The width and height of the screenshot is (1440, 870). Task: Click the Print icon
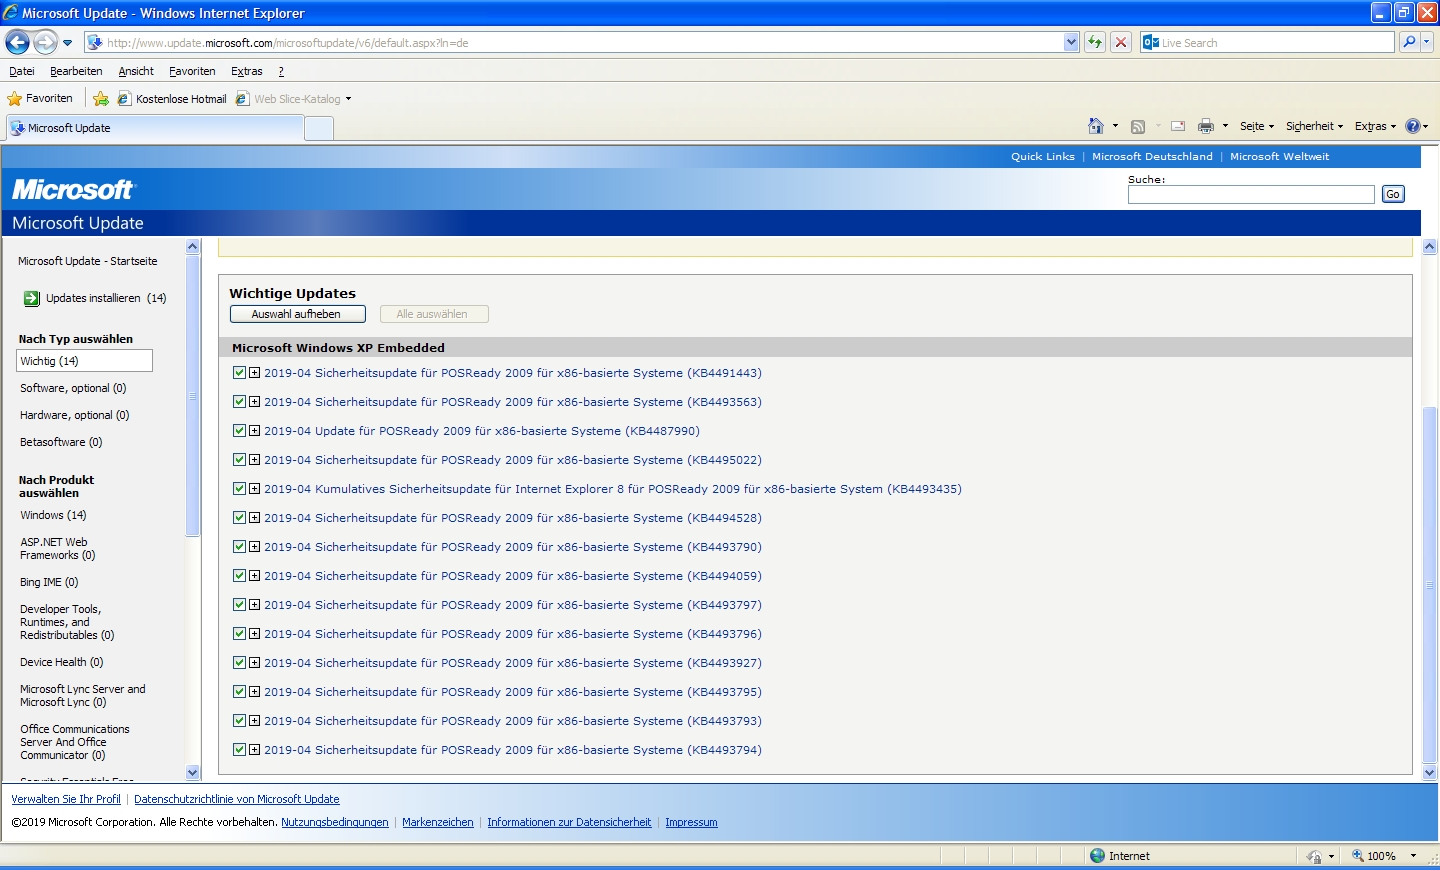(1206, 126)
